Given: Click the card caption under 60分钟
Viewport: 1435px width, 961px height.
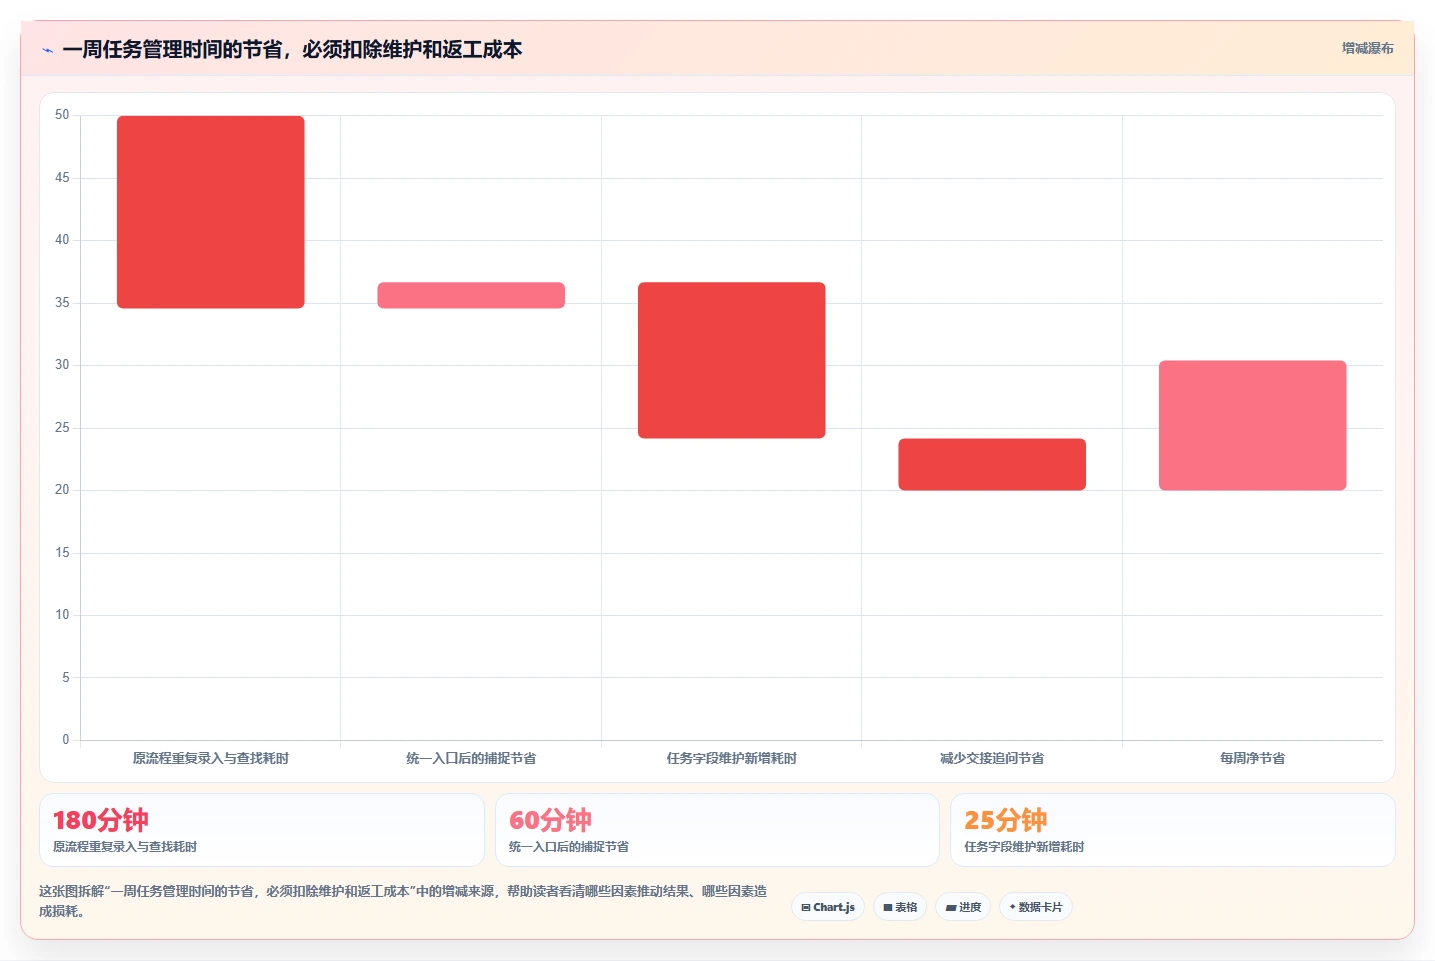Looking at the screenshot, I should [569, 847].
